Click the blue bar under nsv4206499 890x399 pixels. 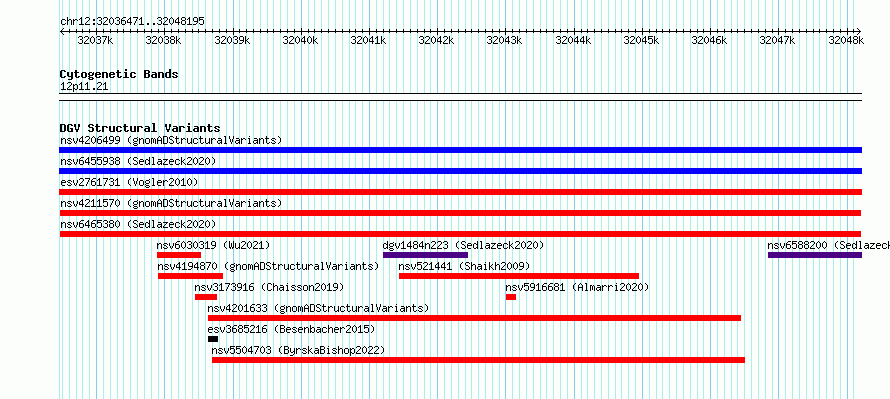click(x=460, y=150)
